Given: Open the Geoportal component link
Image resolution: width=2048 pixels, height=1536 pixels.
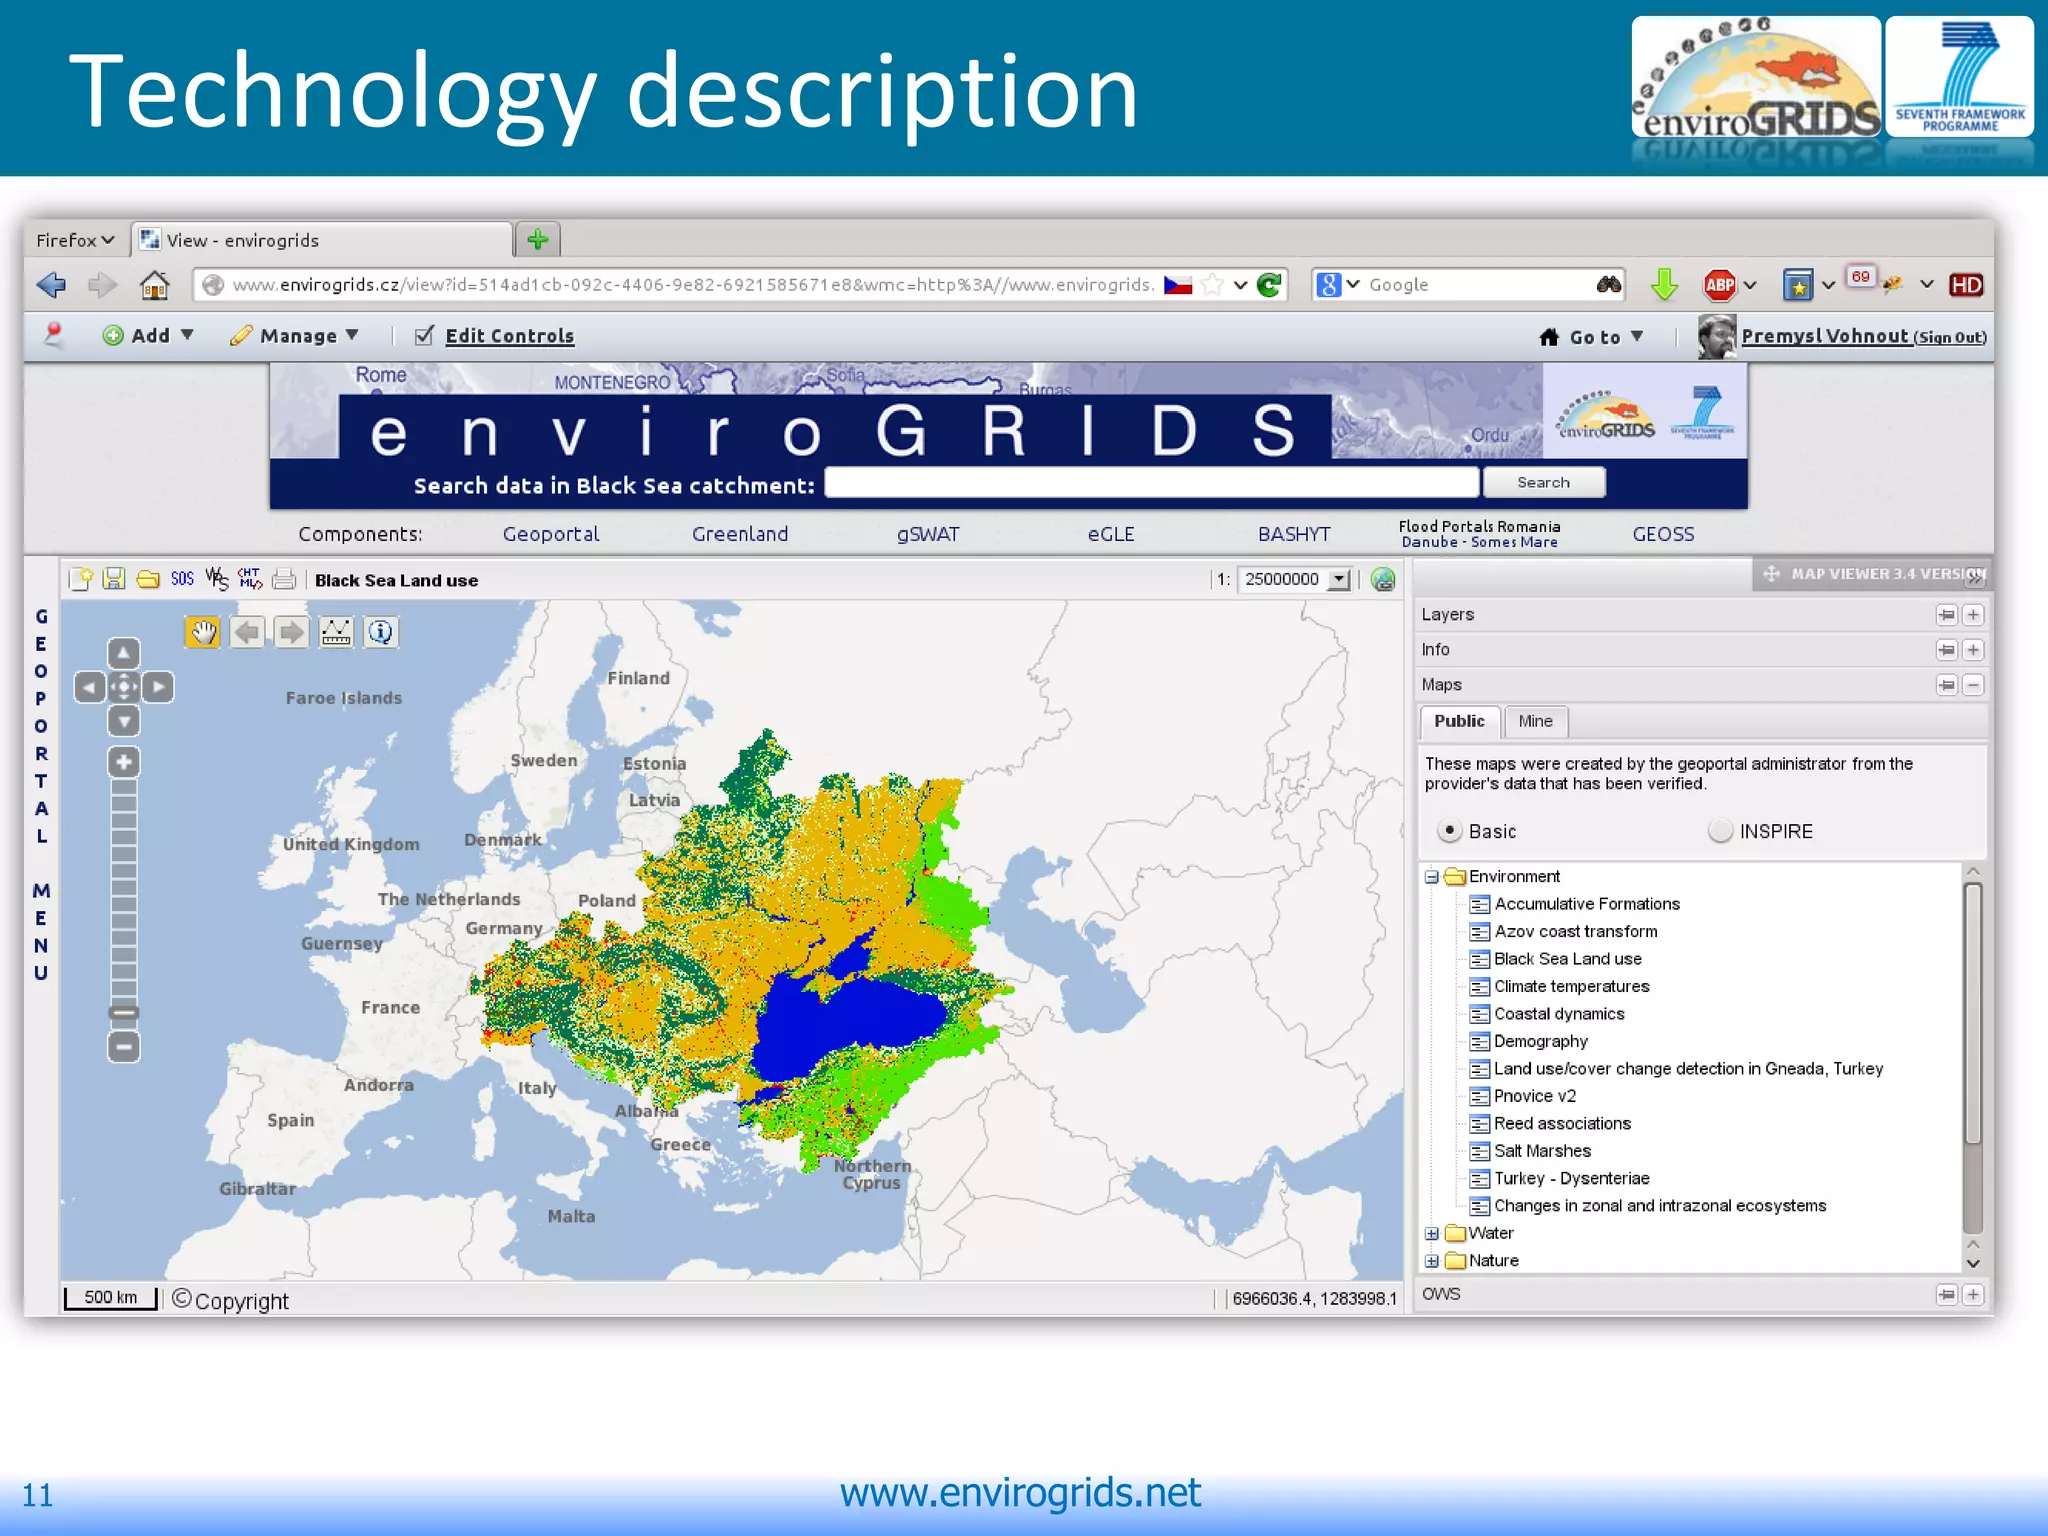Looking at the screenshot, I should click(x=551, y=534).
